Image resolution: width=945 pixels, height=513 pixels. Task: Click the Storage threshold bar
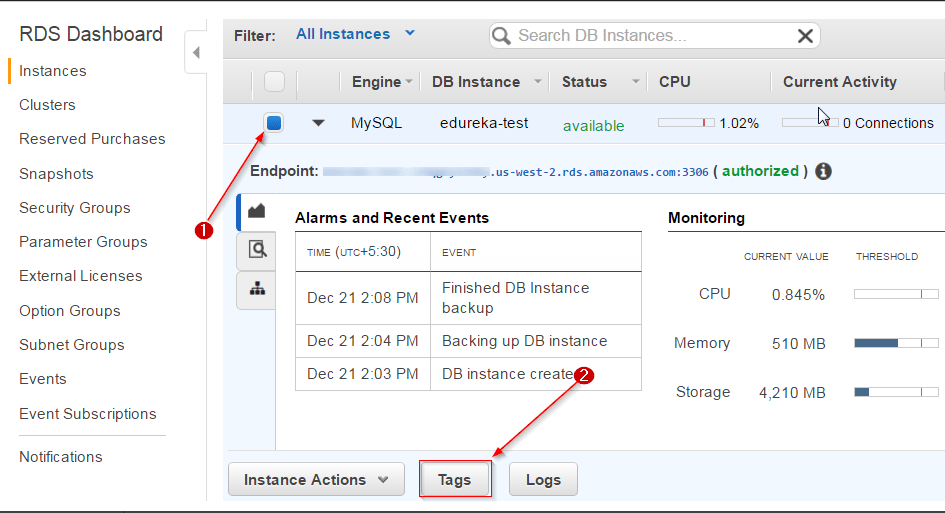click(x=896, y=392)
